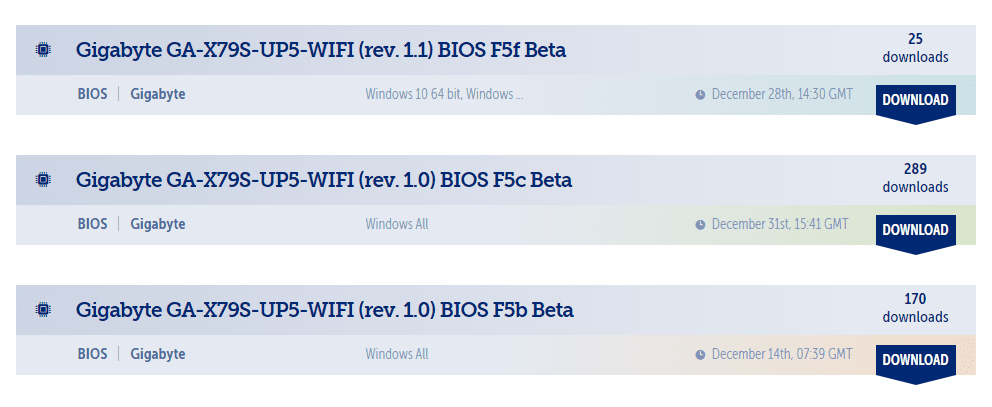Download the BIOS F5f Beta driver
The width and height of the screenshot is (992, 407).
(x=915, y=101)
